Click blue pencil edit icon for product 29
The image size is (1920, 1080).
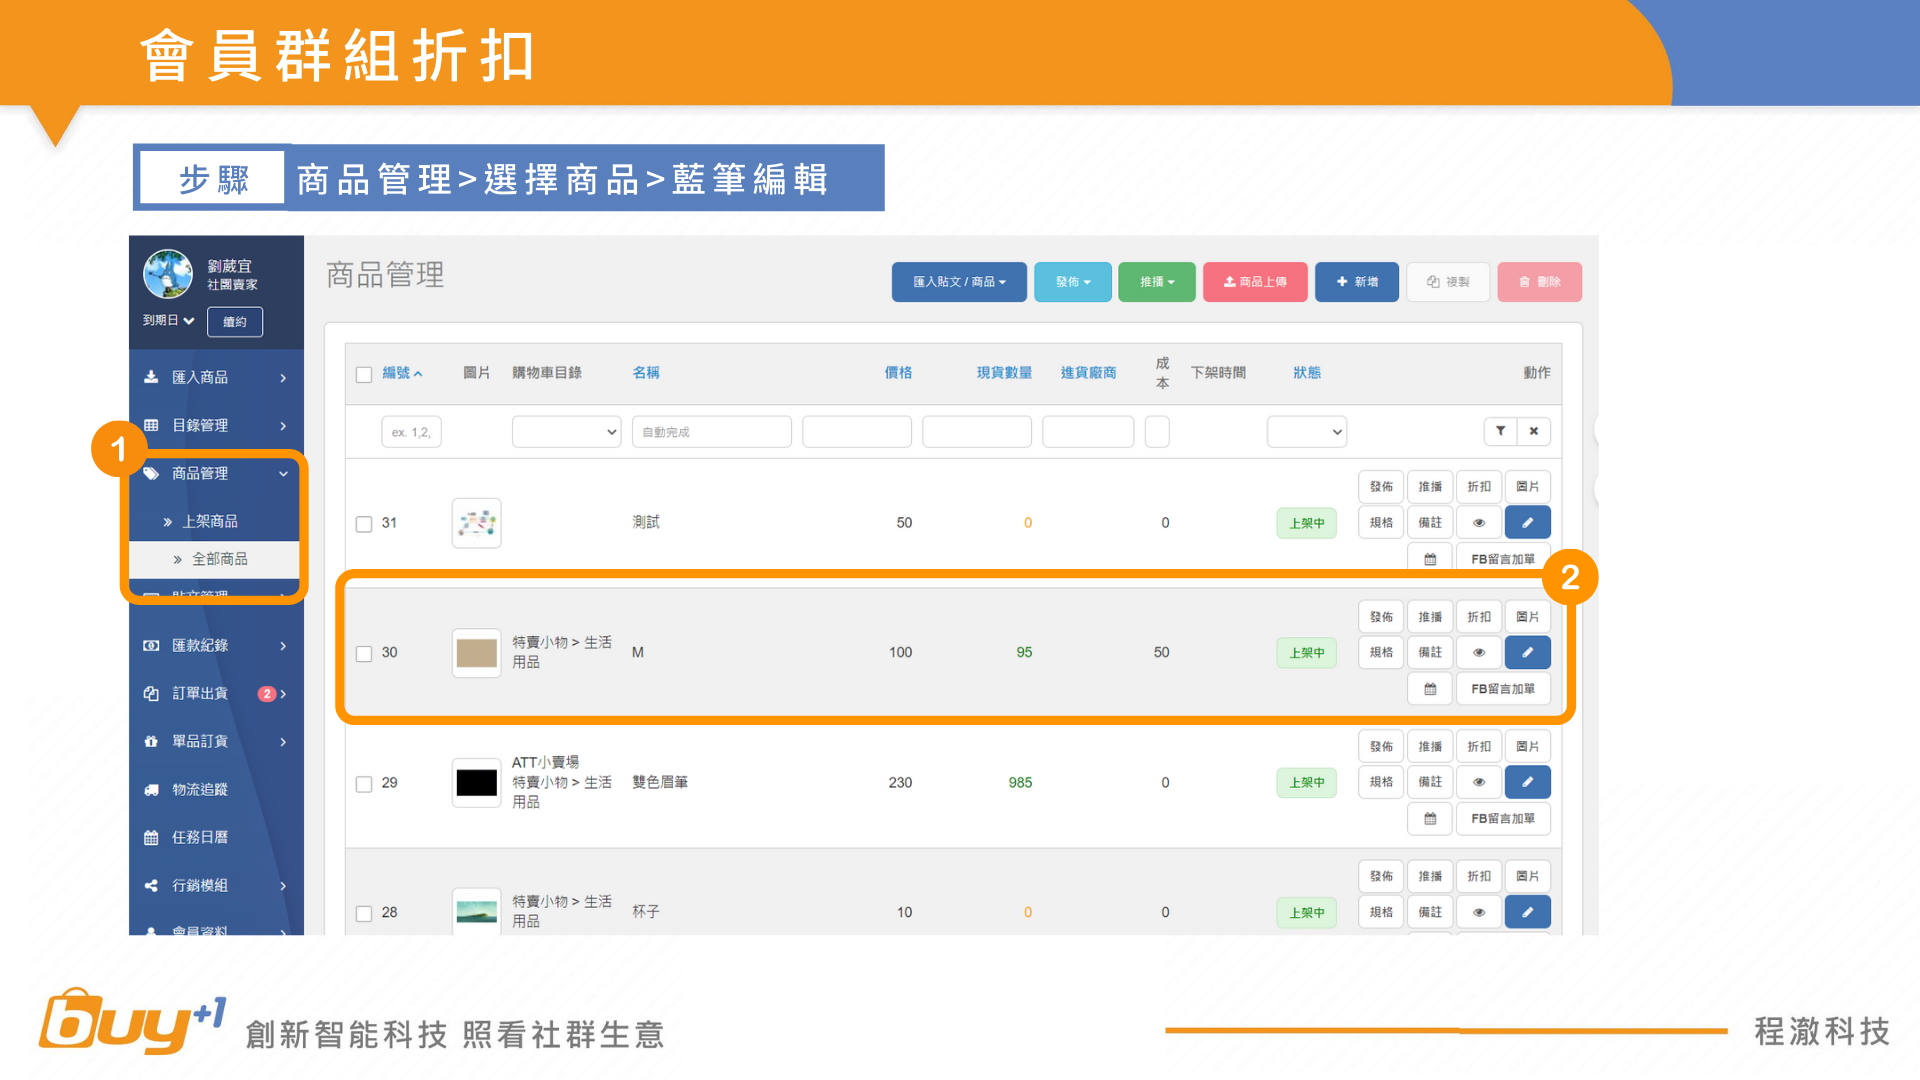tap(1527, 782)
